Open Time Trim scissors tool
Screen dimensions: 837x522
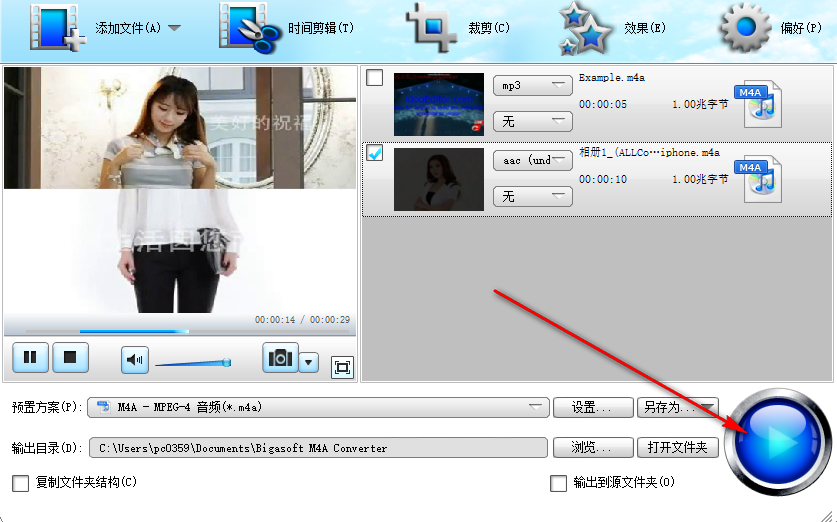(249, 28)
